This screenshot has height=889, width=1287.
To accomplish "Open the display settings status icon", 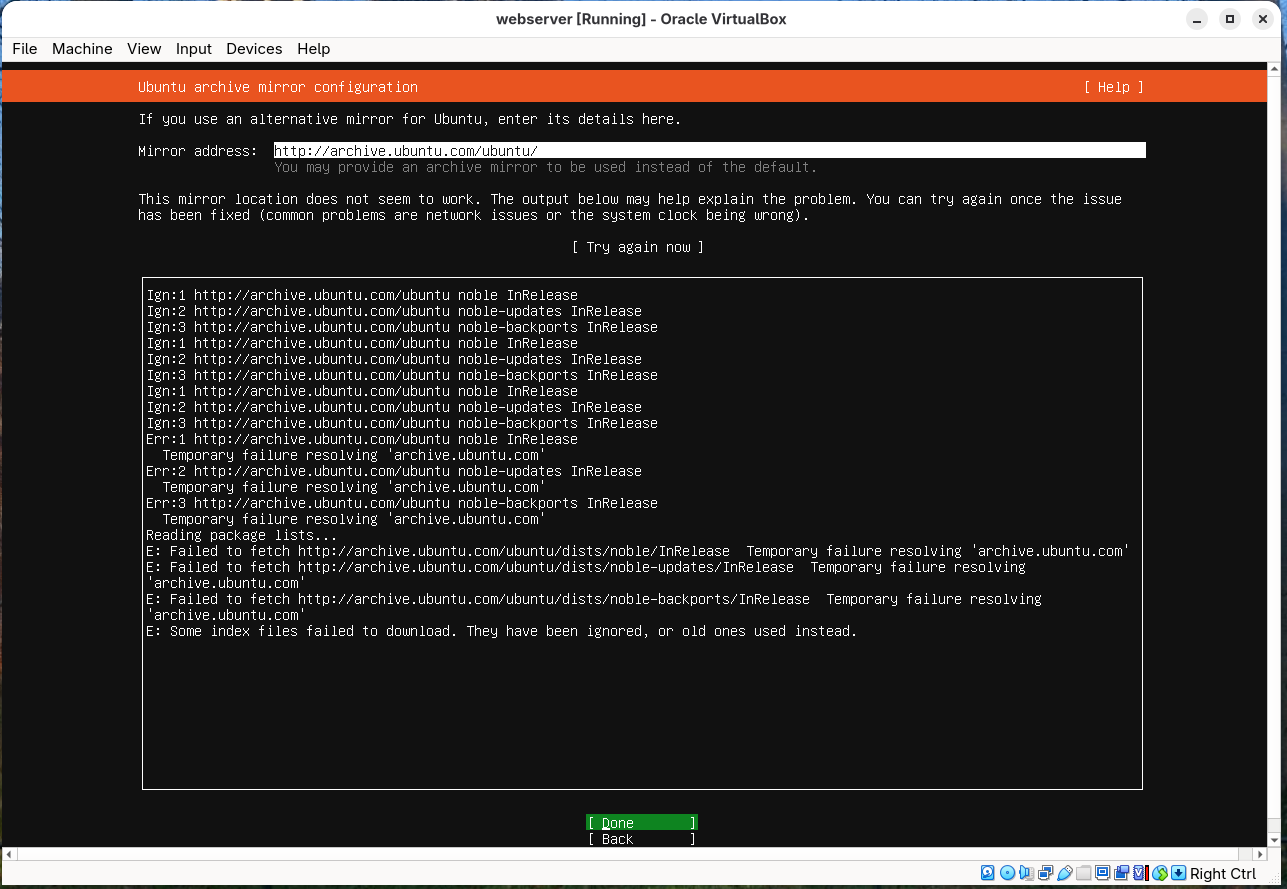I will click(1103, 873).
